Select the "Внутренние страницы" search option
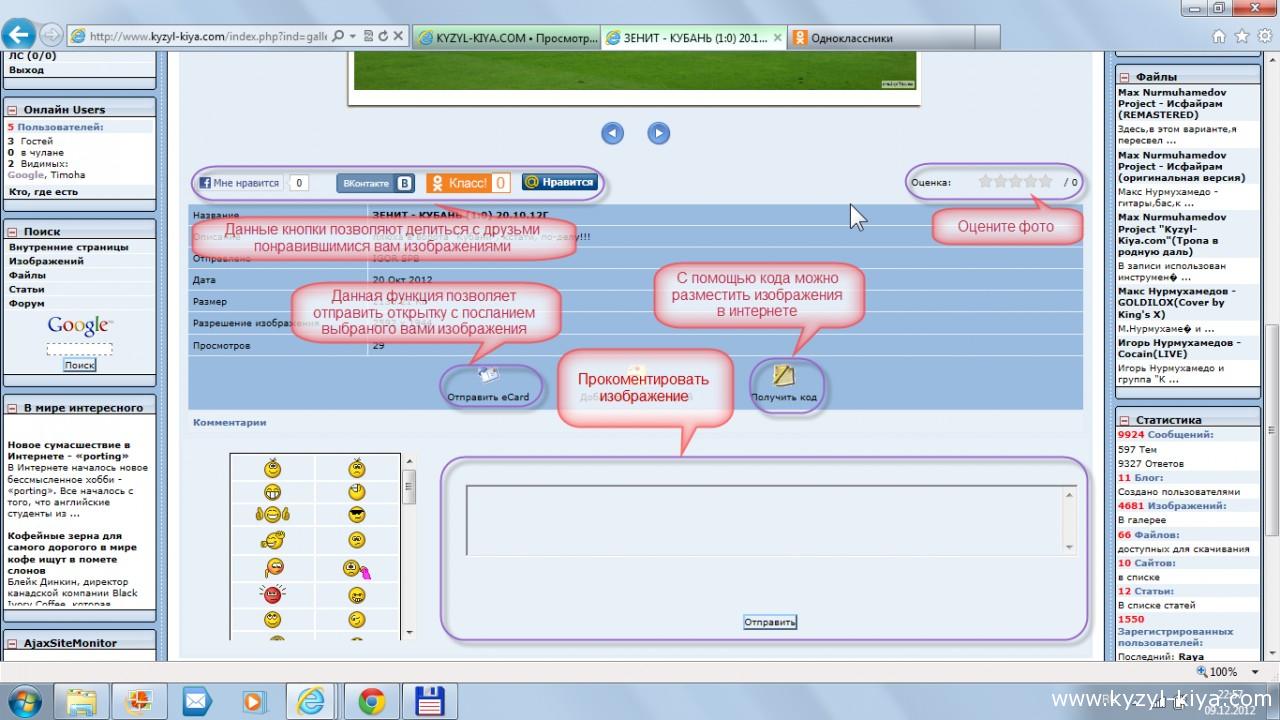 68,247
